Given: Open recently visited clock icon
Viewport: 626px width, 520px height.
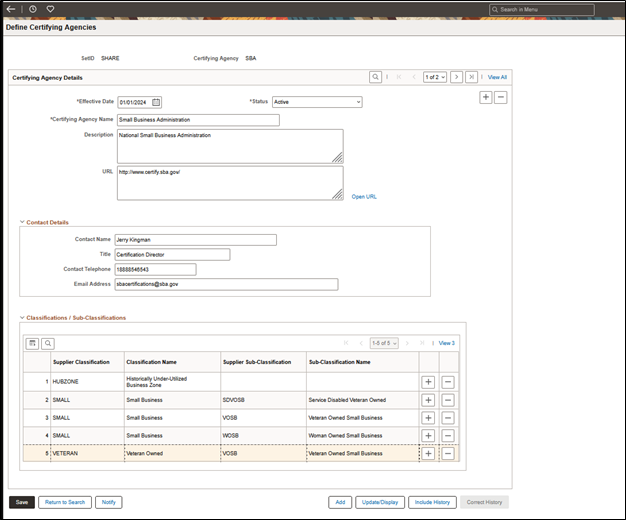Looking at the screenshot, I should (x=31, y=9).
